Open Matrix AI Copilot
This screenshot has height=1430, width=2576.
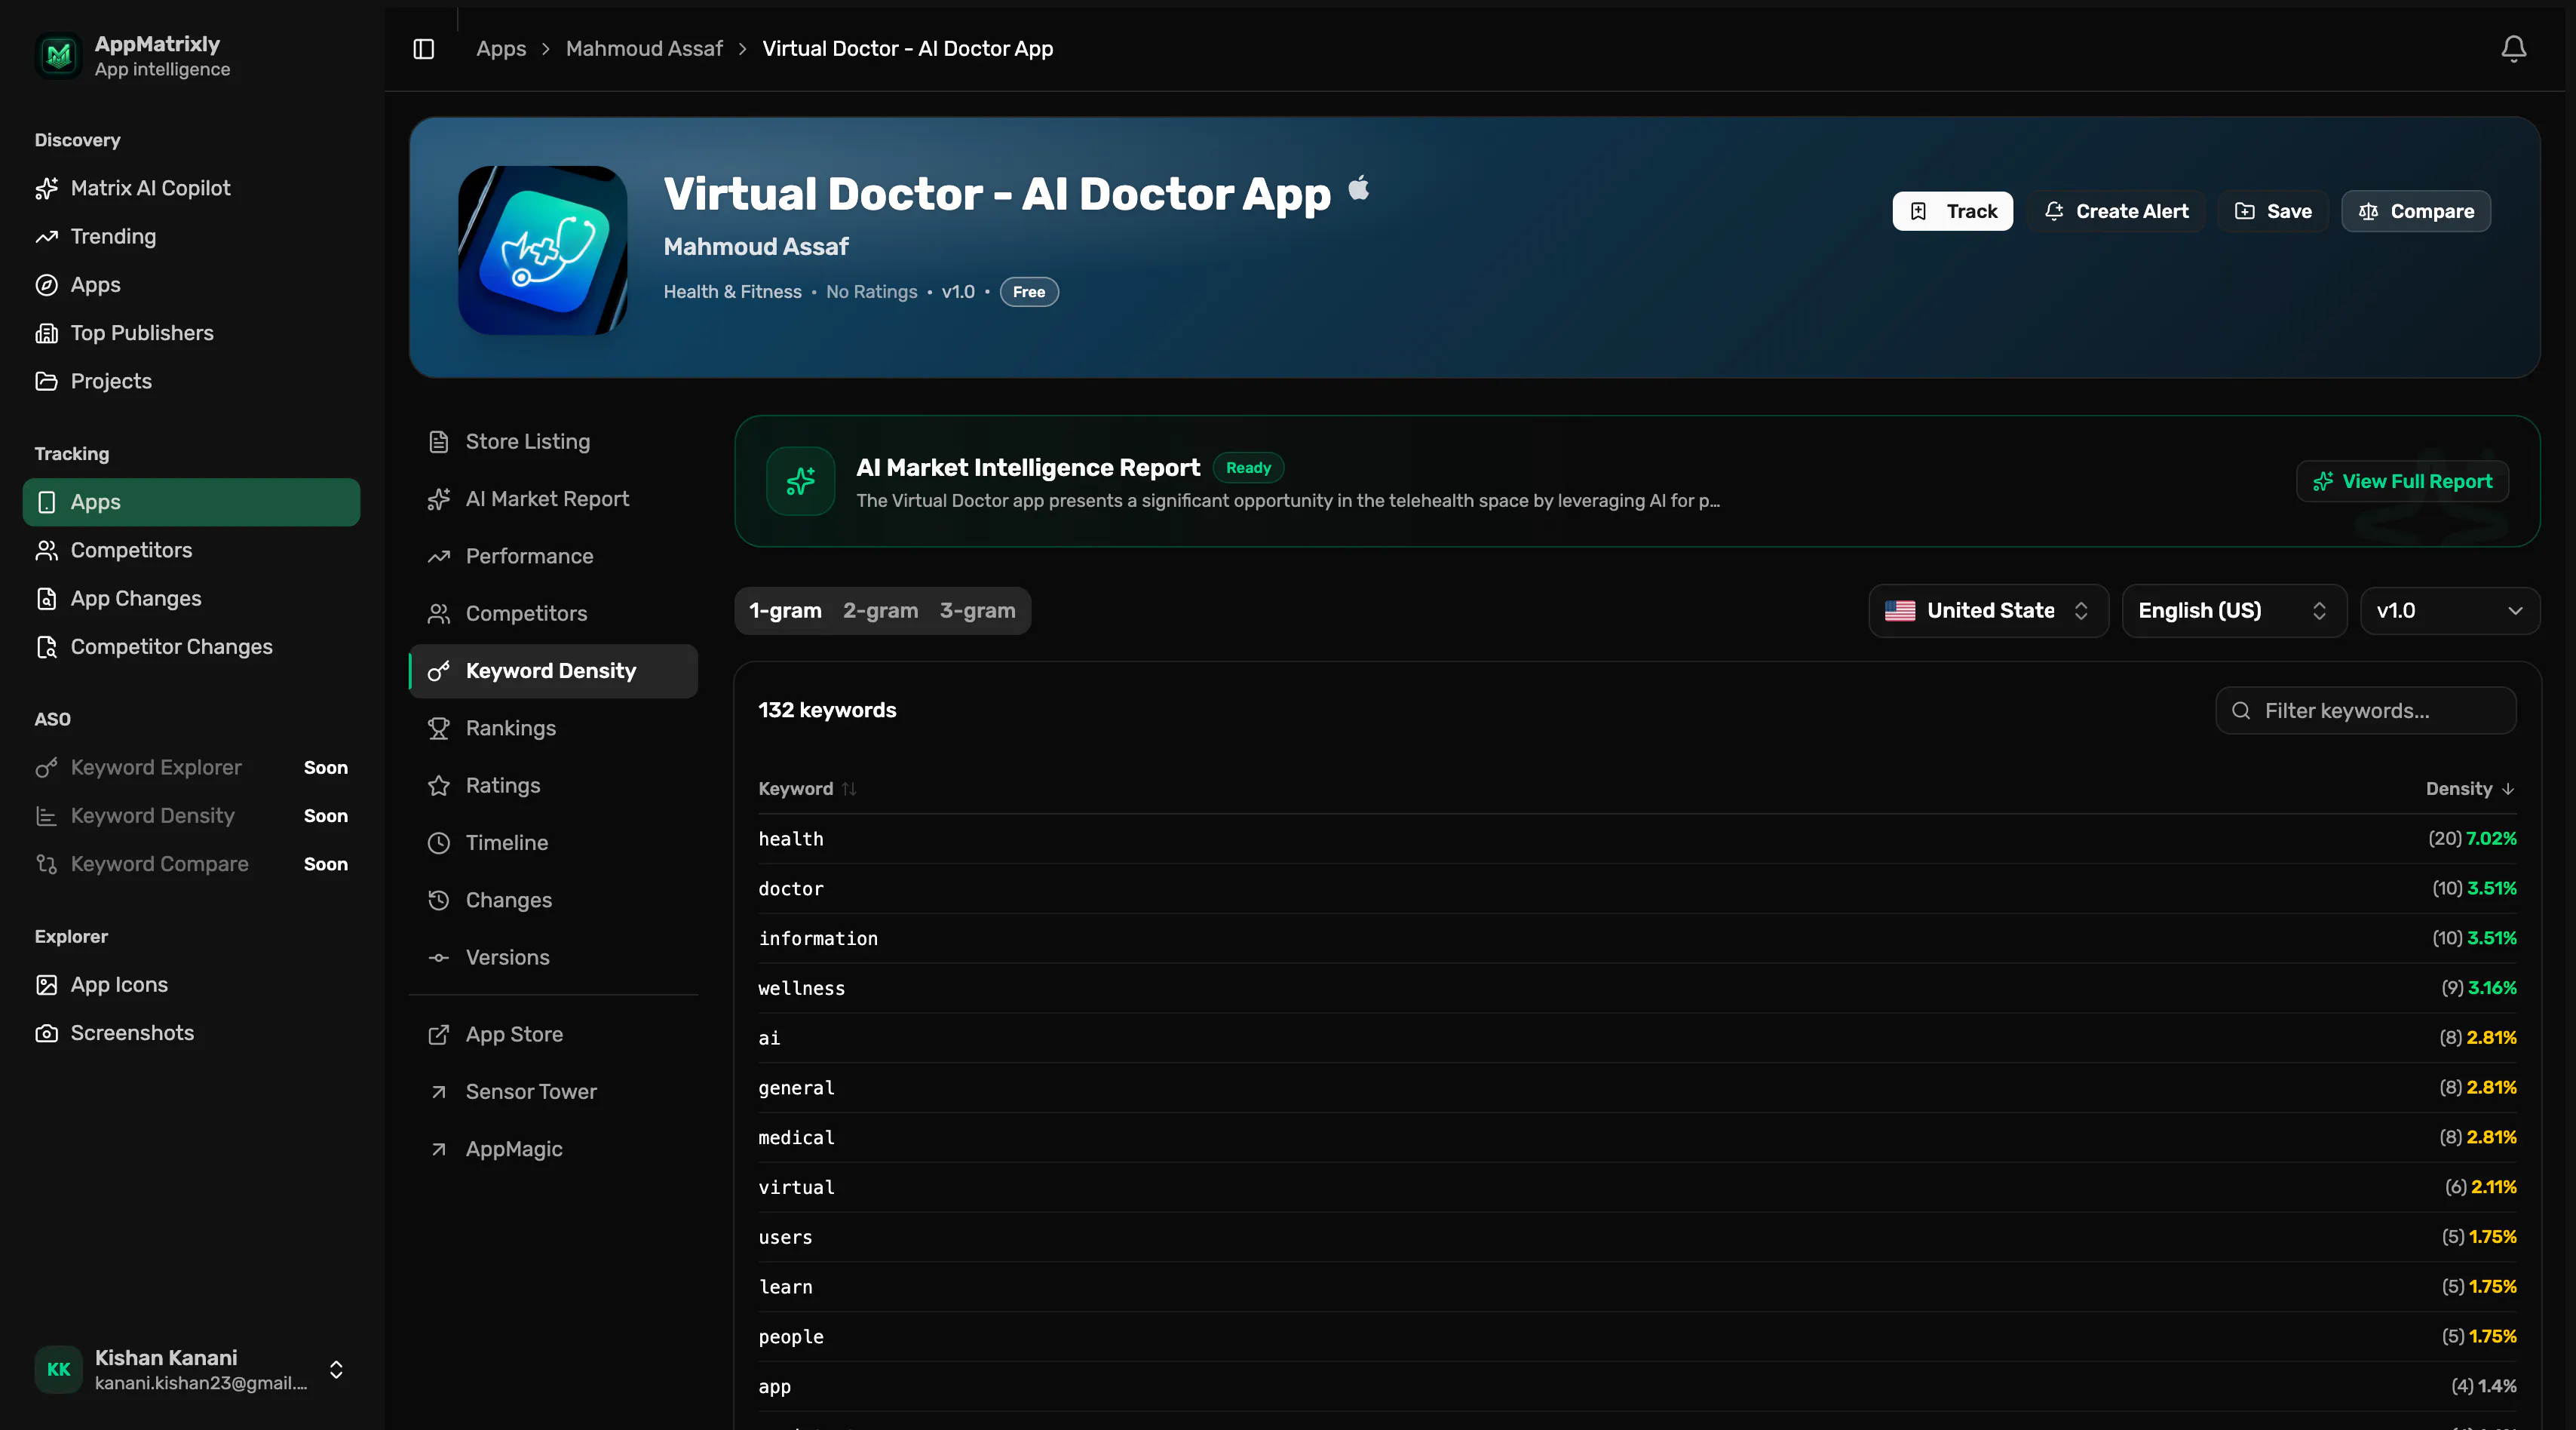[x=191, y=188]
